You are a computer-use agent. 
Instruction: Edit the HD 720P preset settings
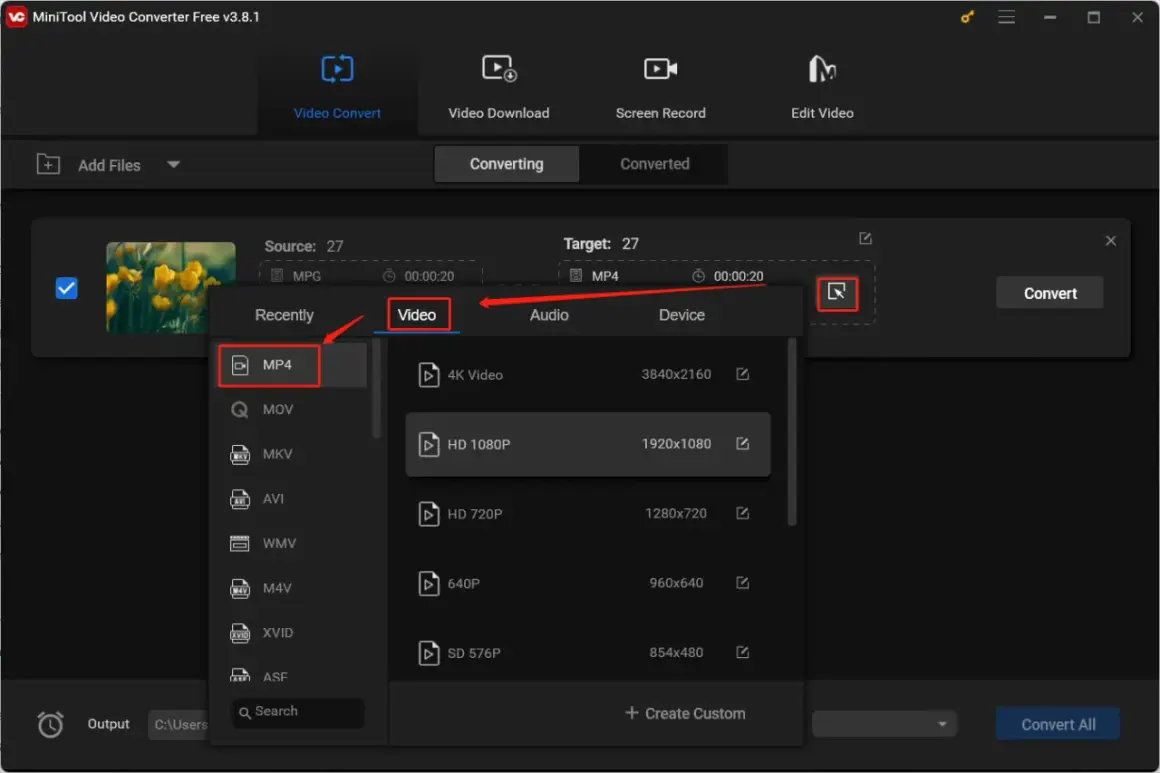click(x=742, y=513)
